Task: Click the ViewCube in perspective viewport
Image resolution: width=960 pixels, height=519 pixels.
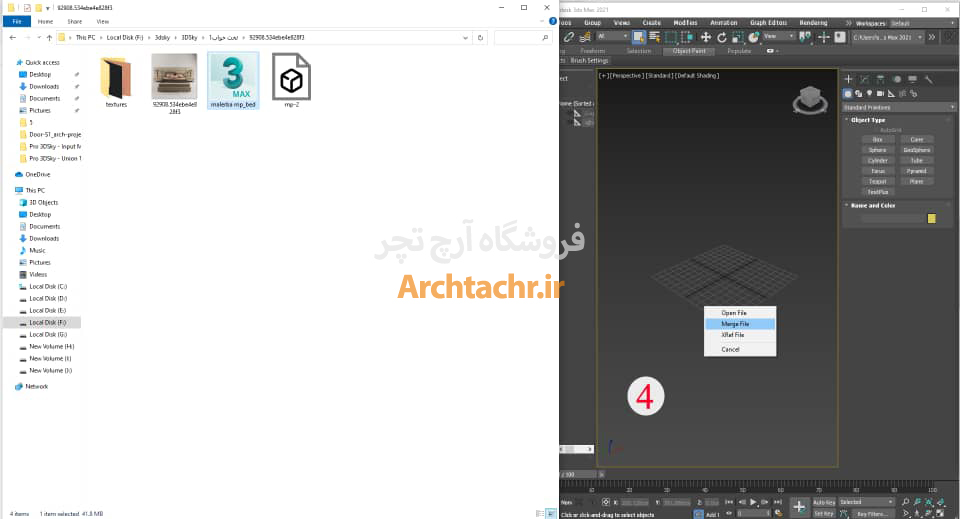Action: tap(810, 100)
